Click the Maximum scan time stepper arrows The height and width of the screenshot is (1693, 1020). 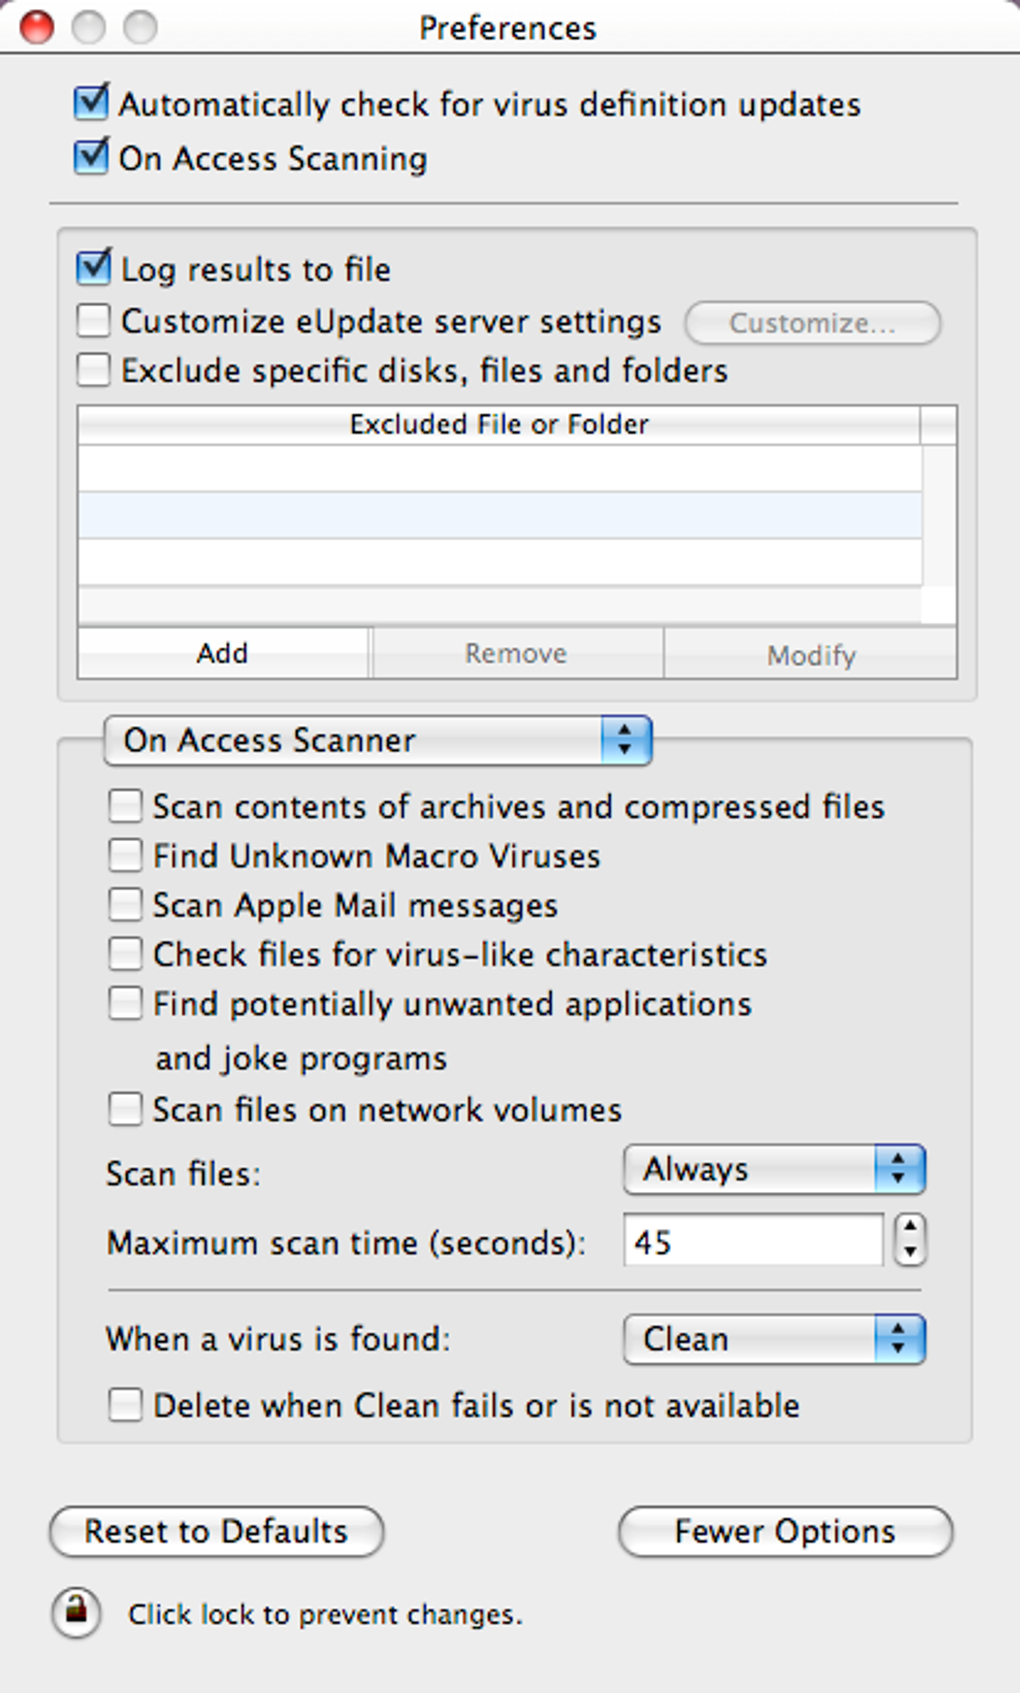(x=909, y=1240)
